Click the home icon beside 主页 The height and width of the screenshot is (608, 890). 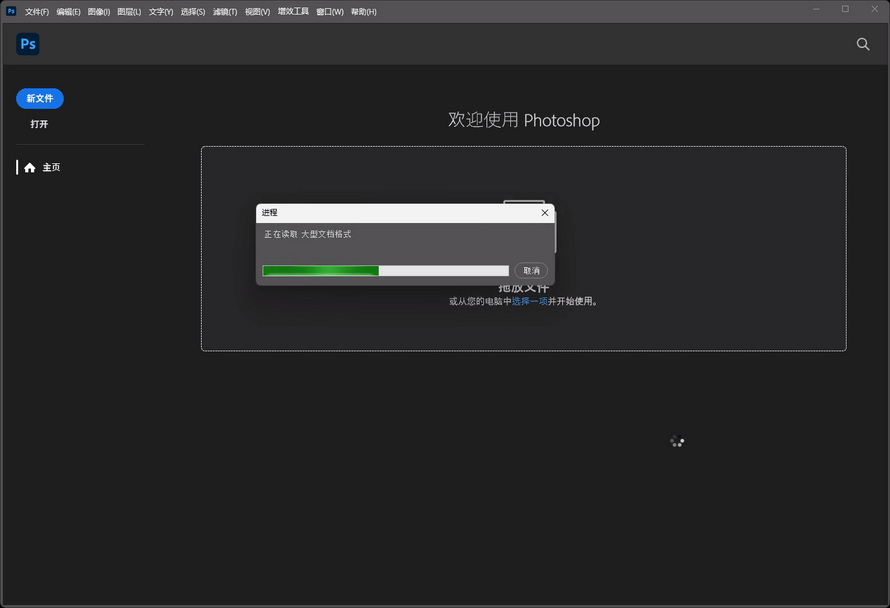pyautogui.click(x=30, y=167)
